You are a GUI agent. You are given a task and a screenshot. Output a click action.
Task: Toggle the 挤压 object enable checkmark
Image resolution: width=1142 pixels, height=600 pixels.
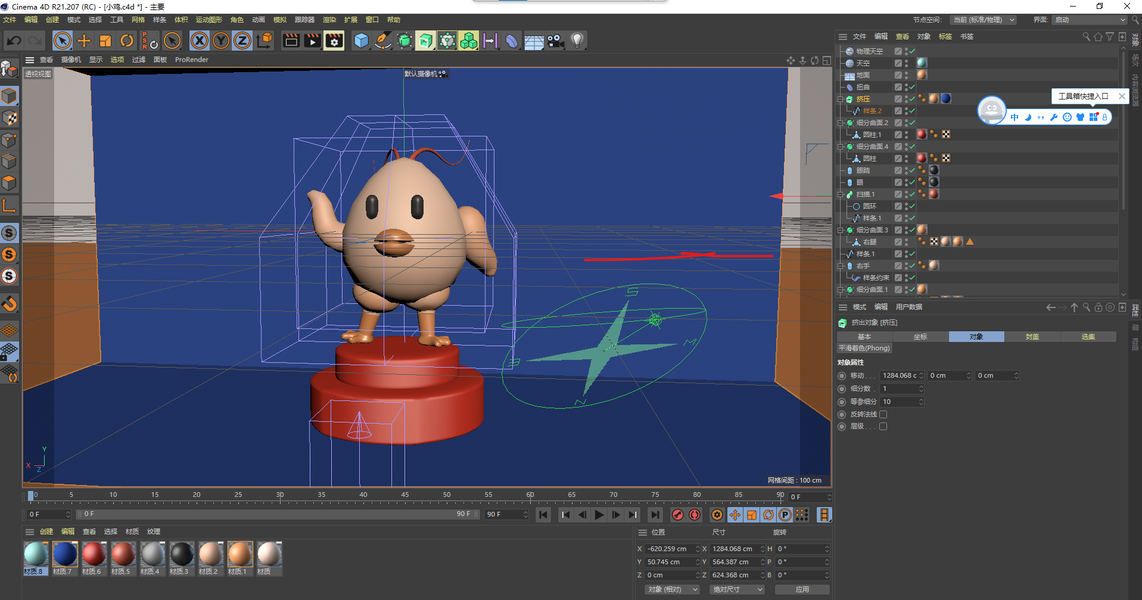[912, 98]
